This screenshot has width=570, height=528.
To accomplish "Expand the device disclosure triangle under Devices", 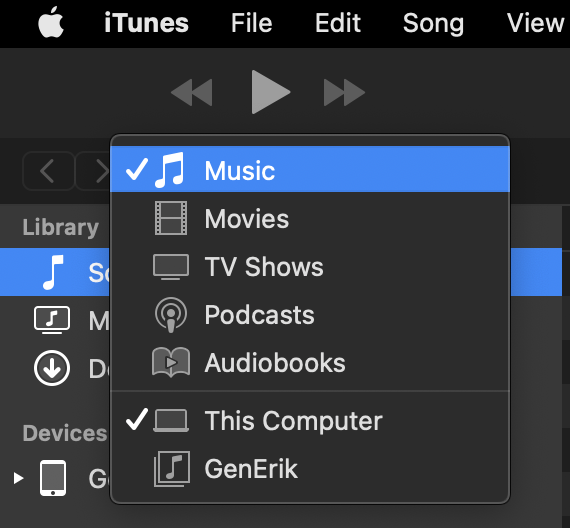I will [18, 478].
